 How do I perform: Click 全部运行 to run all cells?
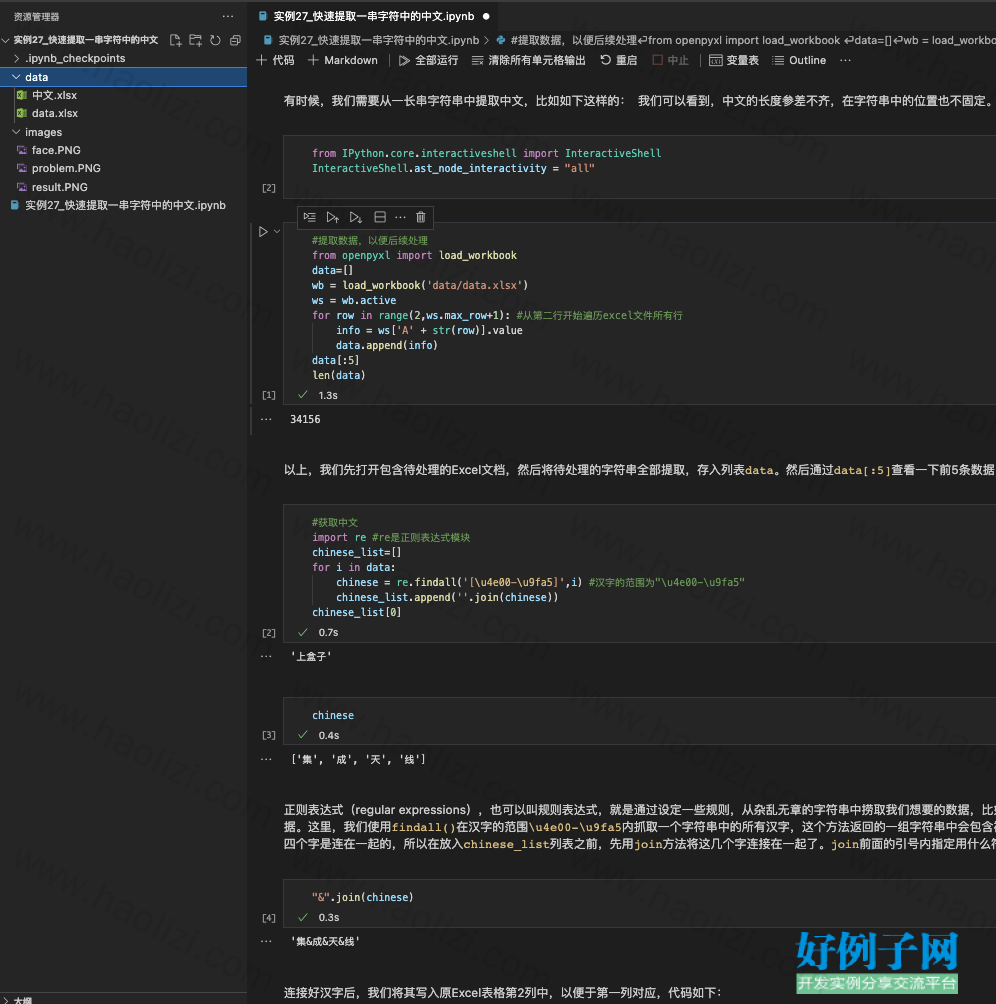pyautogui.click(x=428, y=60)
